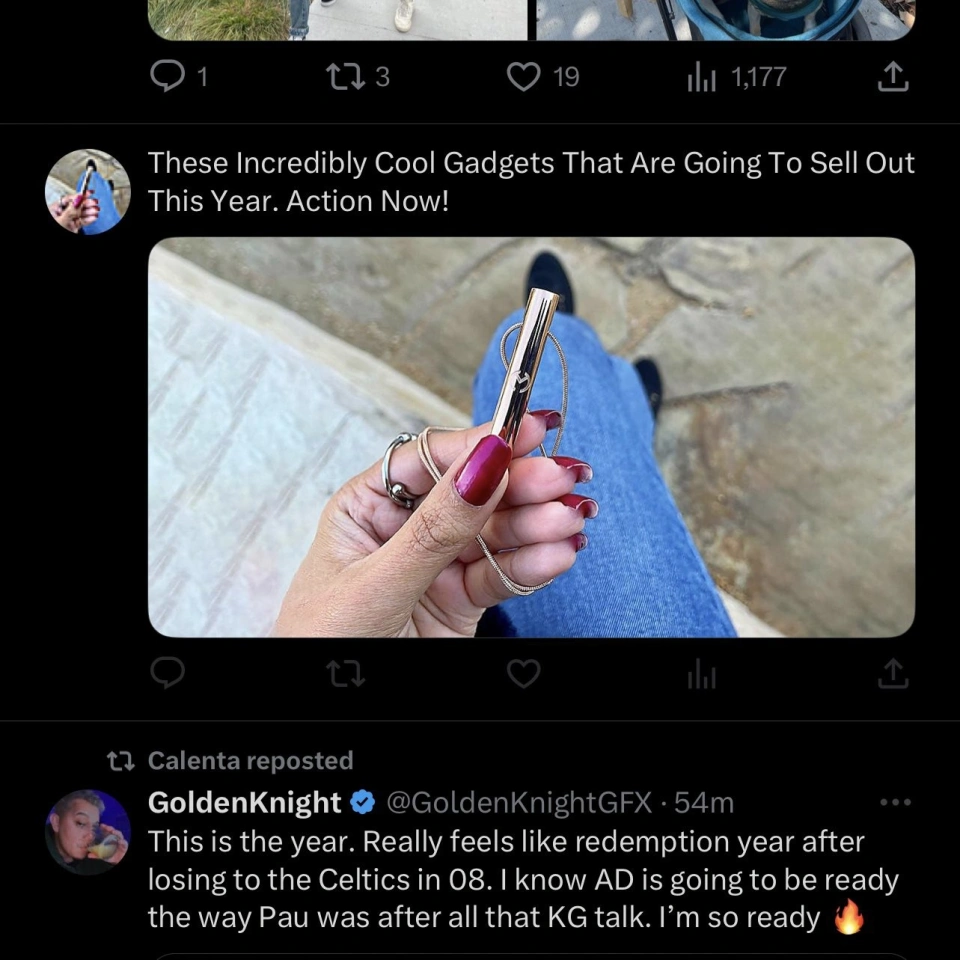
Task: Open the Incredibly Cool Gadgets ad headline
Action: coord(530,181)
